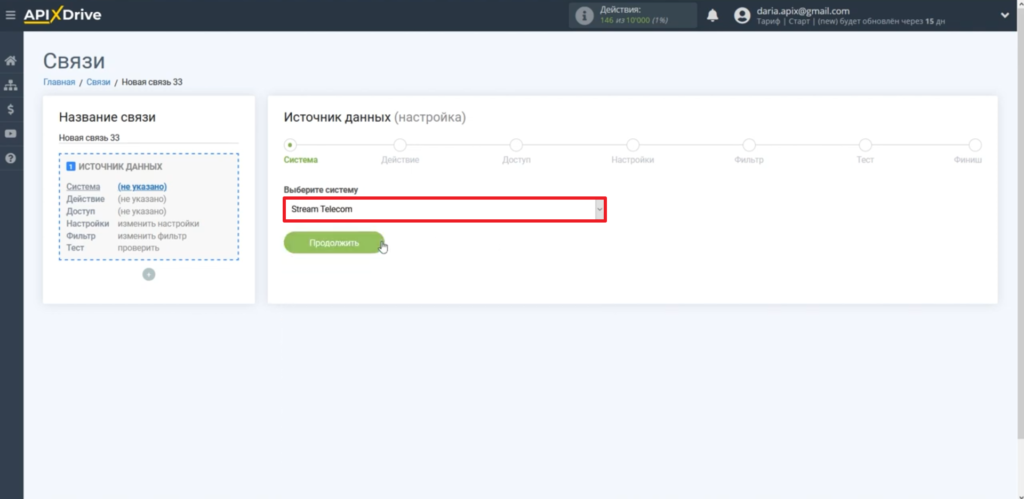
Task: Click the (не указано) link next to Система
Action: [142, 187]
